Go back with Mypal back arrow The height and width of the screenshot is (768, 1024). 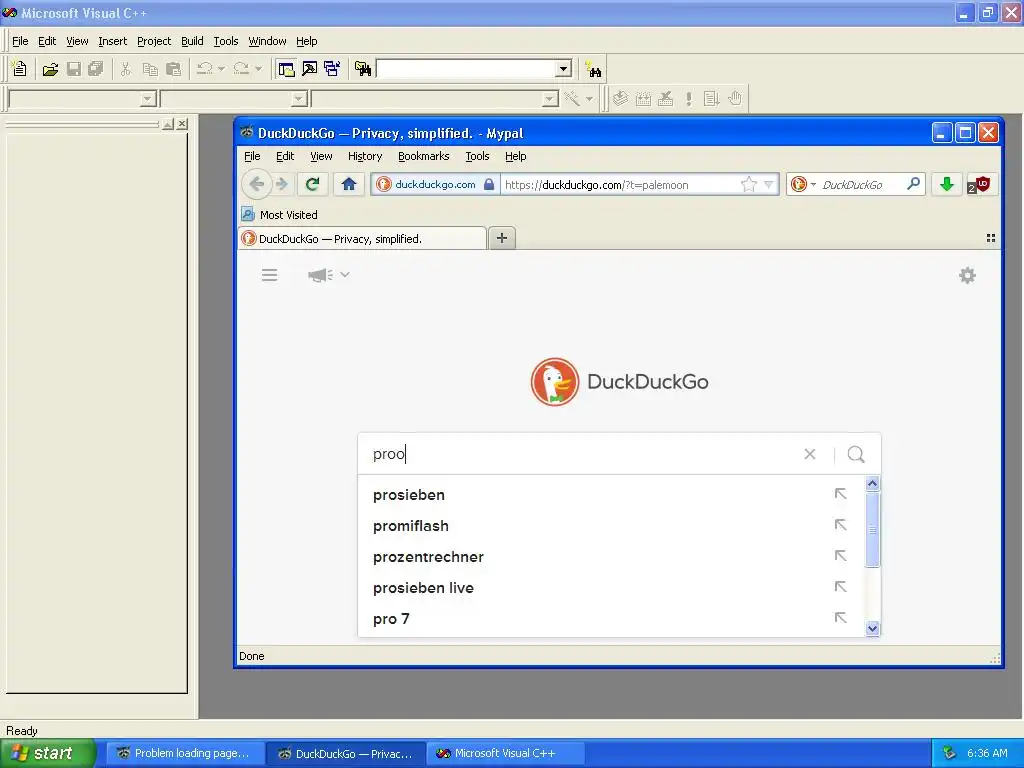point(257,184)
